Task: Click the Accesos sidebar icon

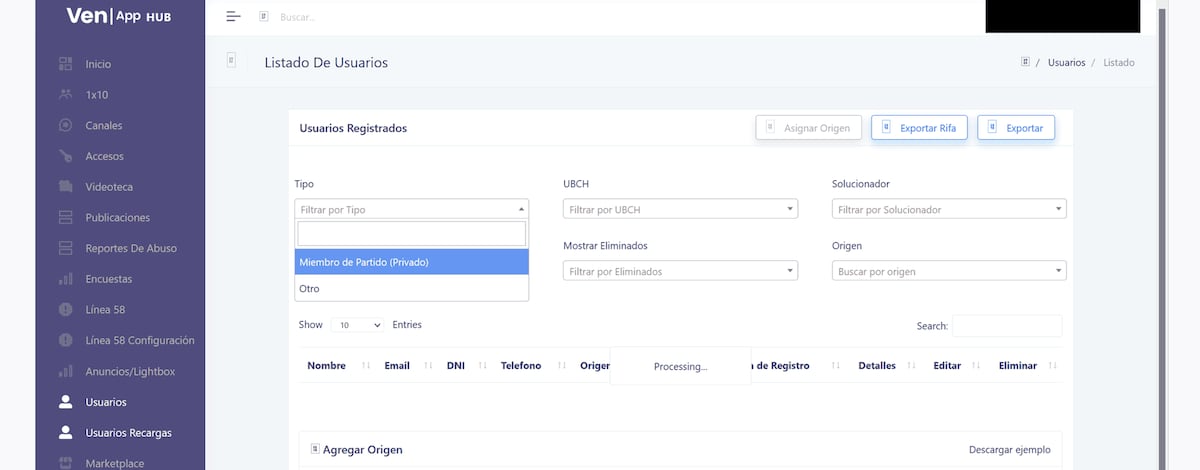Action: 66,156
